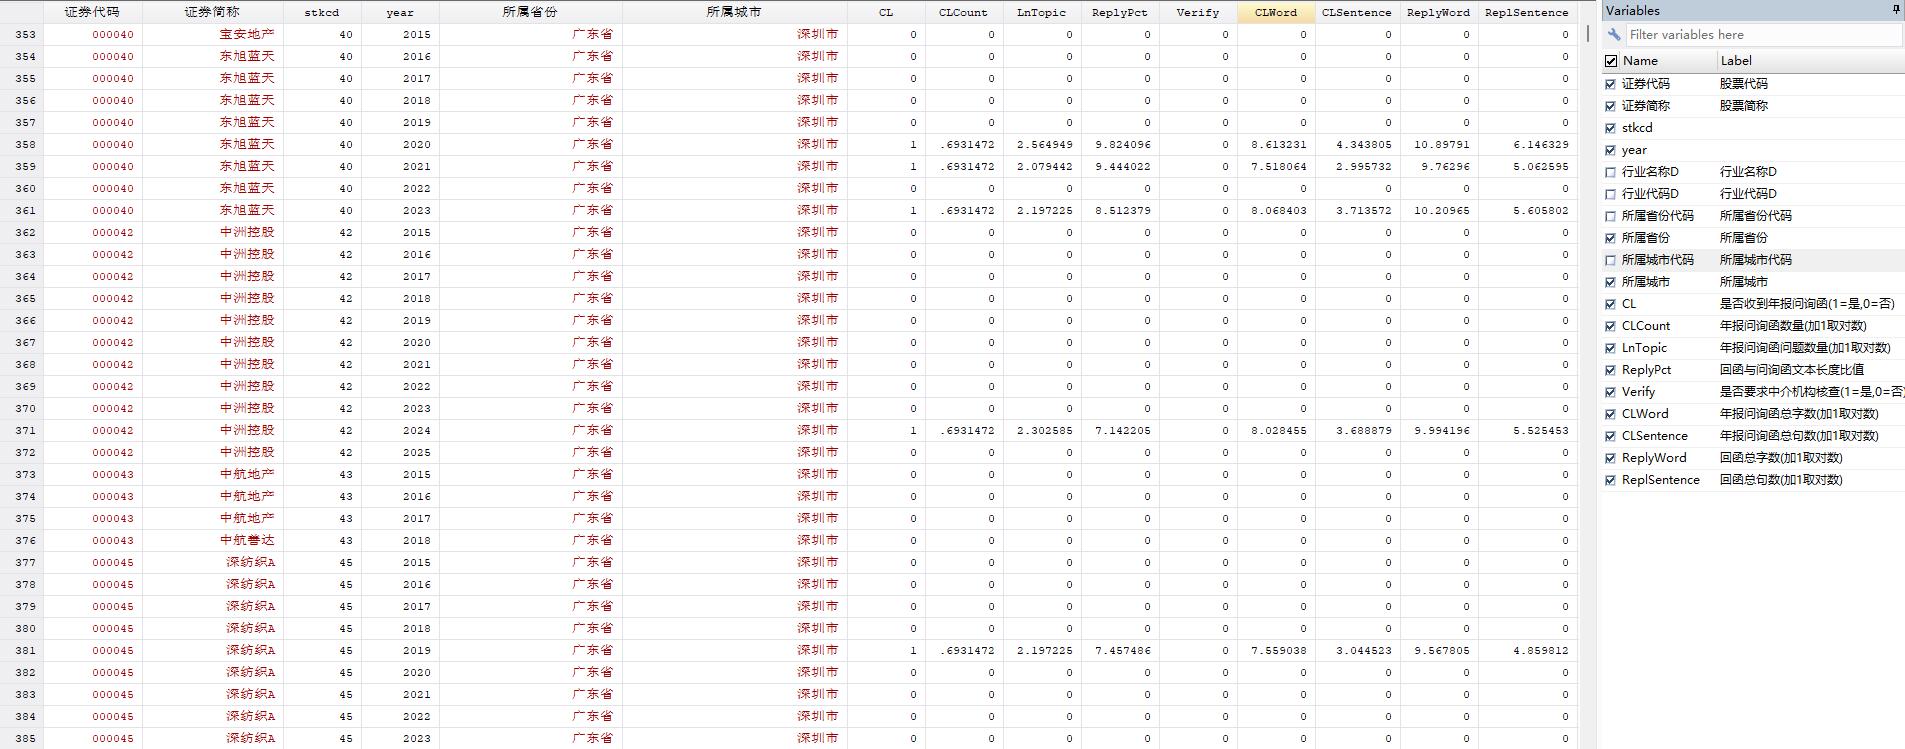
Task: Uncheck the year variable checkbox
Action: [1610, 150]
